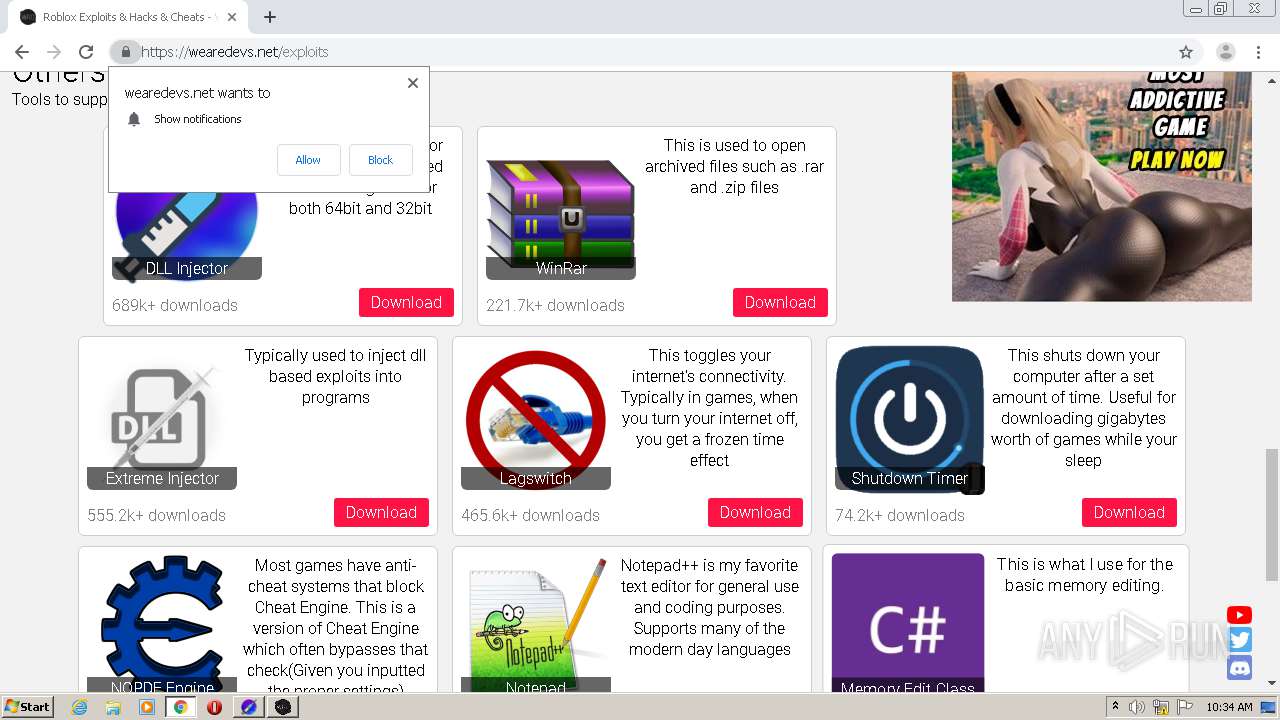Open a new browser tab
Screen dimensions: 1280x720
pos(270,17)
